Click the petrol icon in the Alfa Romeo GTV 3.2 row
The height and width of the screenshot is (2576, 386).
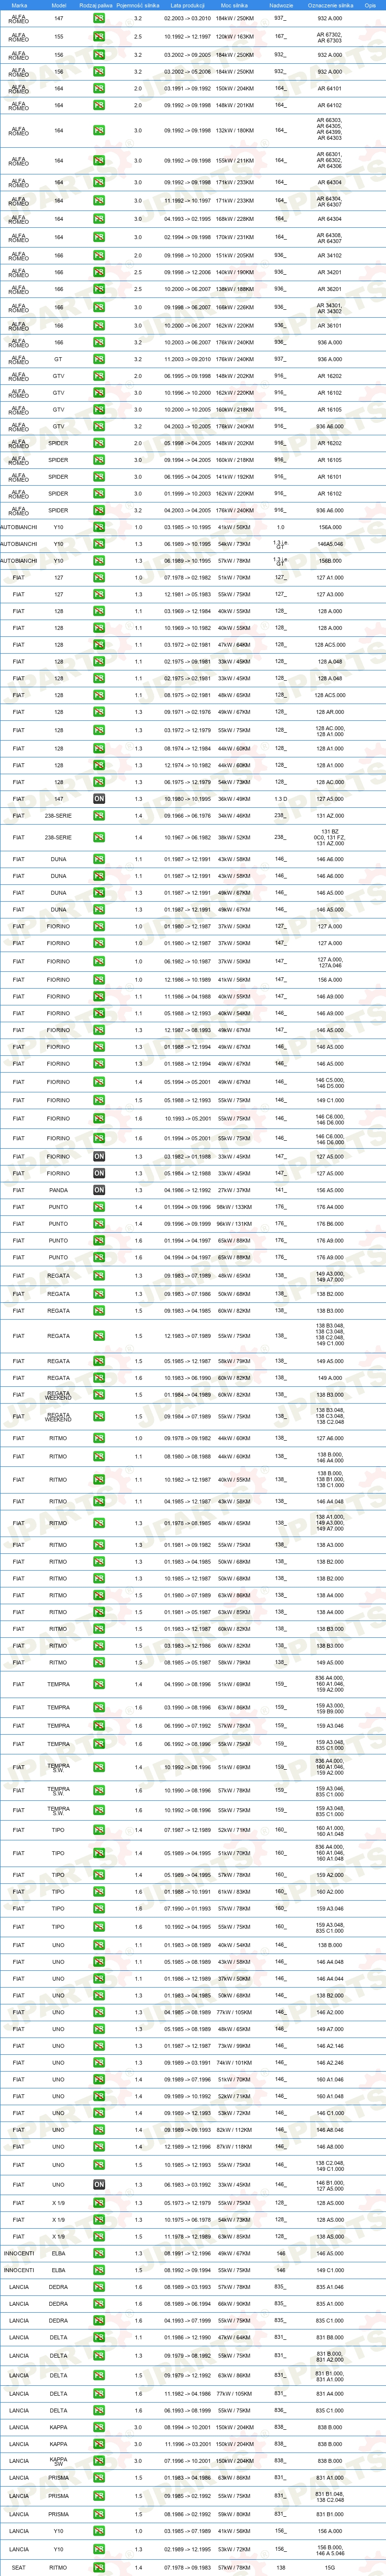[99, 426]
